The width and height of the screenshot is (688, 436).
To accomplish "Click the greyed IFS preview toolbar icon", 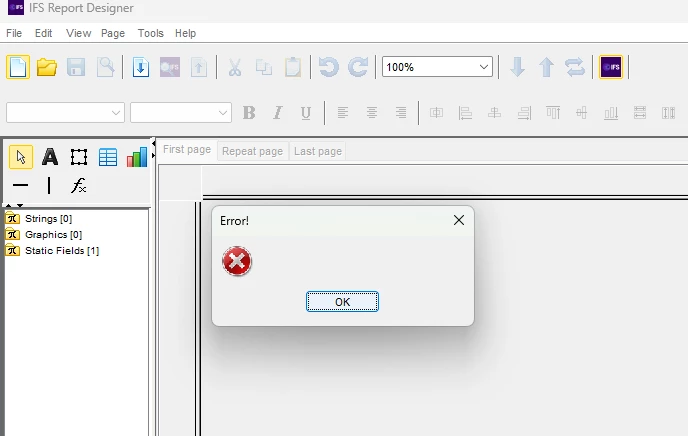I will point(170,67).
